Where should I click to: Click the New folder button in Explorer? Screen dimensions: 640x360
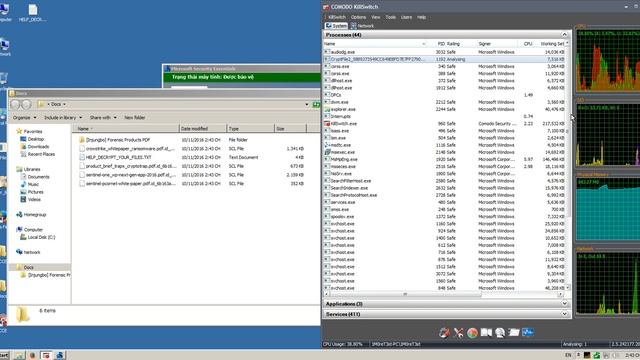(135, 118)
